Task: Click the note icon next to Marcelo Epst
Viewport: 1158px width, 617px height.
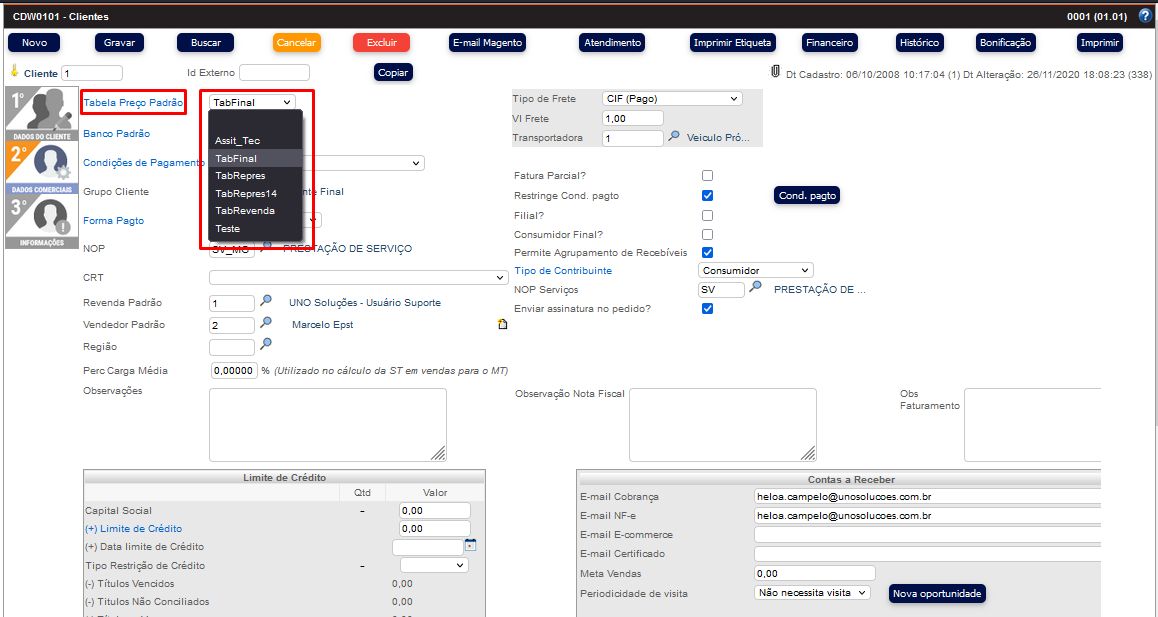Action: (502, 324)
